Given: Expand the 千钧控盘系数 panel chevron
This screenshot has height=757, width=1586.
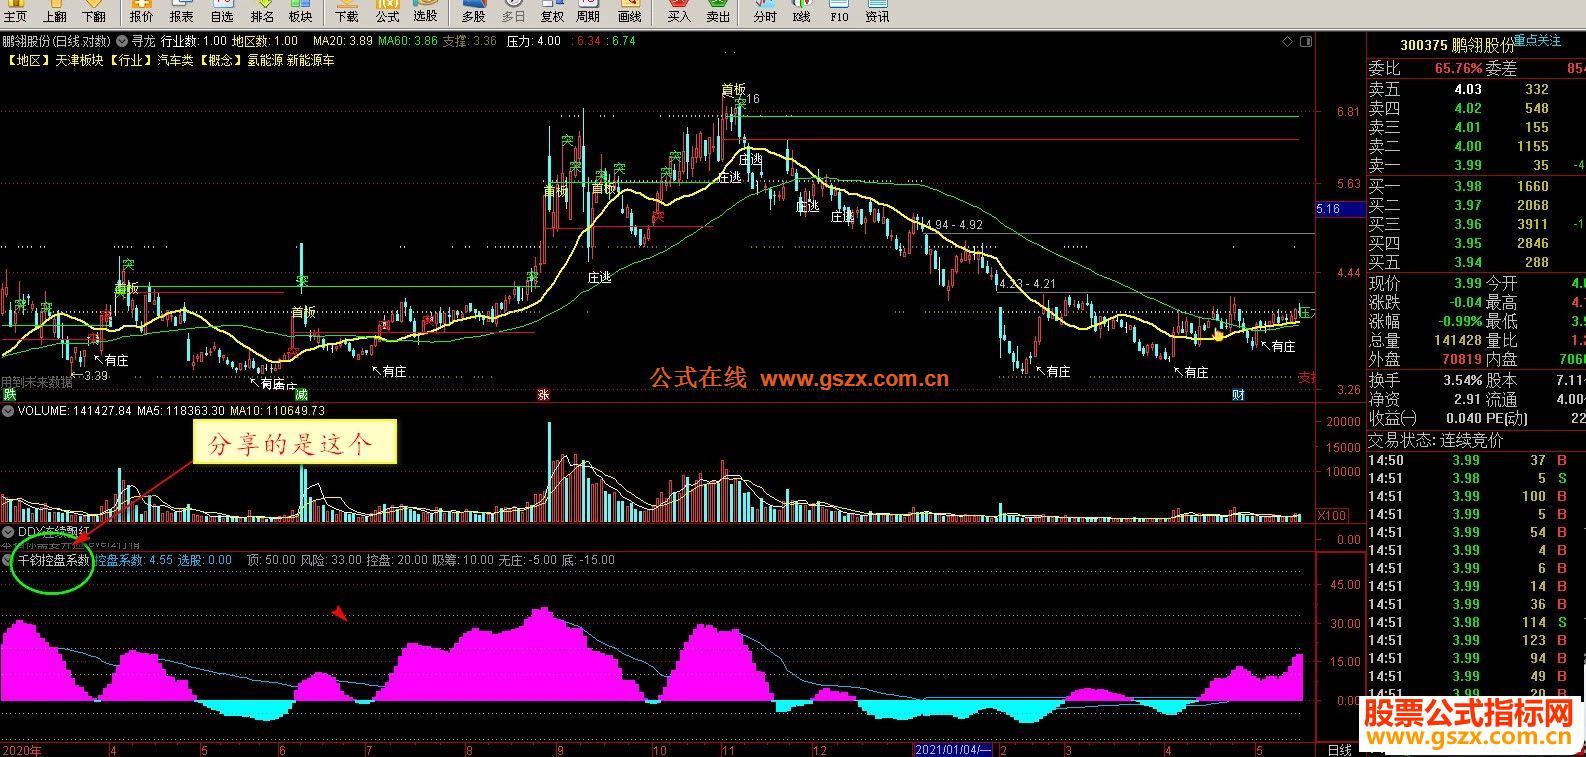Looking at the screenshot, I should 8,561.
